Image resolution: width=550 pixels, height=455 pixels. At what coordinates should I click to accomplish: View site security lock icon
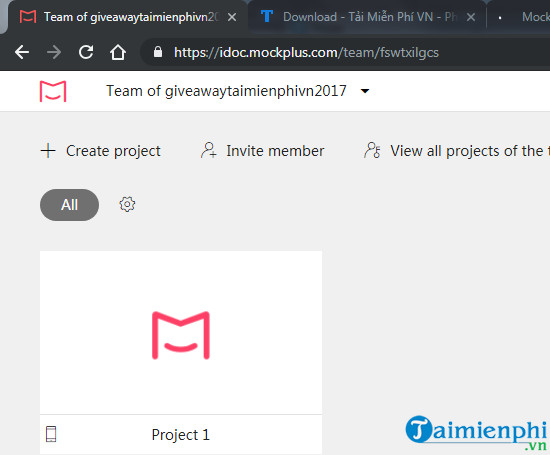pyautogui.click(x=158, y=52)
